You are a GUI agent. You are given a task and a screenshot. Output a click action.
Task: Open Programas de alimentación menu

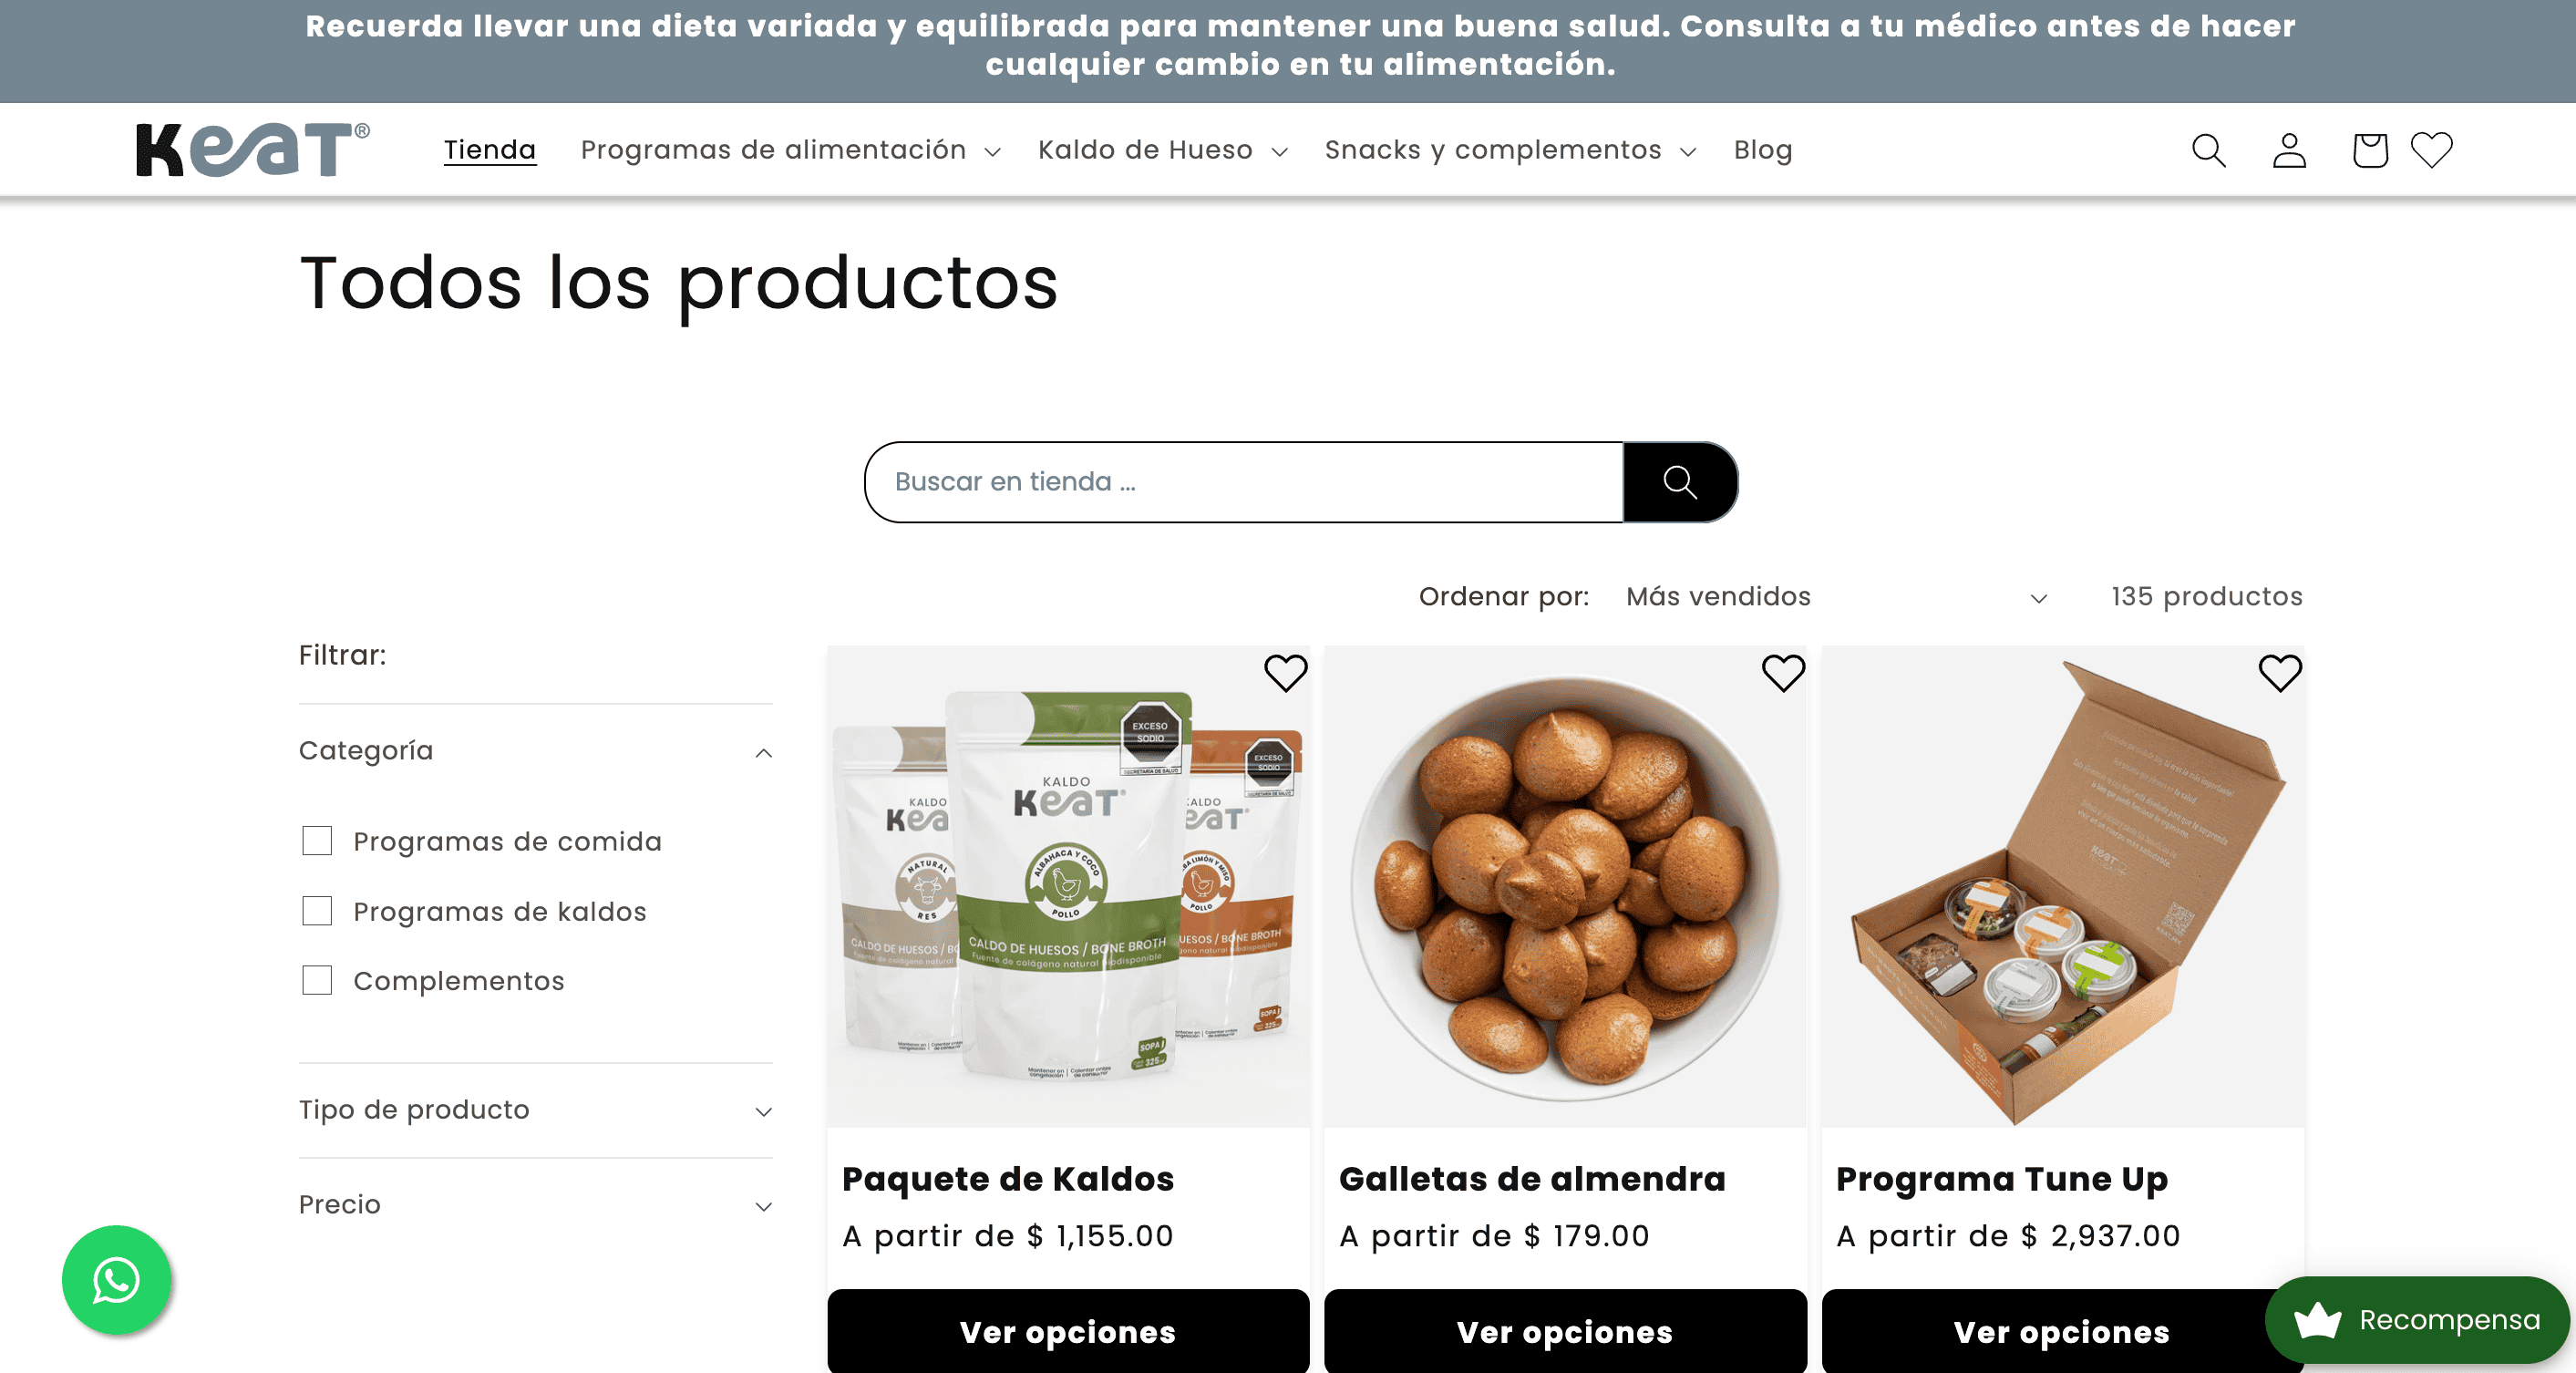(x=790, y=150)
